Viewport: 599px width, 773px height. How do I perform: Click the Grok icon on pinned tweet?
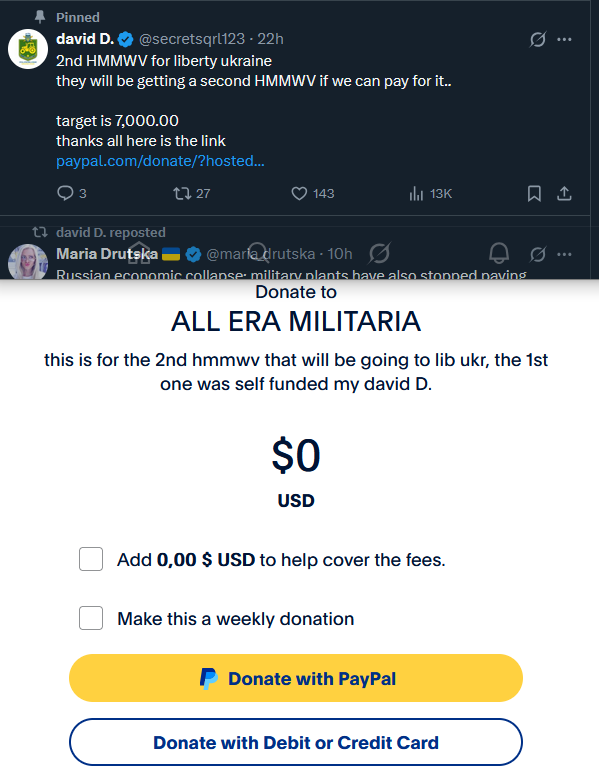tap(537, 39)
